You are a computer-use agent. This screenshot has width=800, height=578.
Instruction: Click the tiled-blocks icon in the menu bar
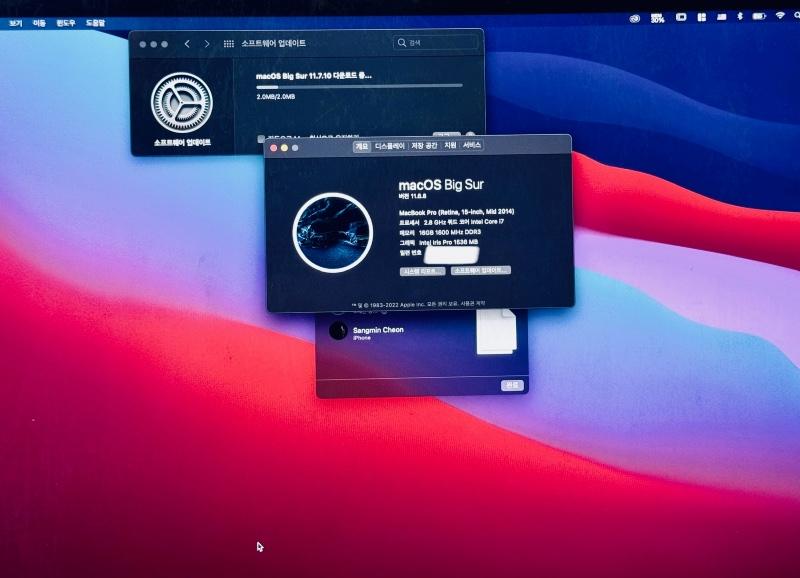(x=702, y=17)
